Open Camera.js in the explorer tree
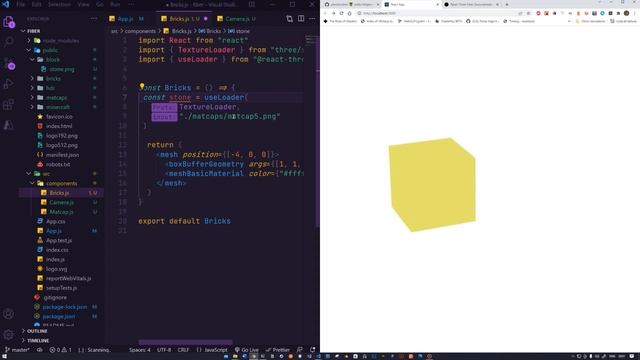Image resolution: width=640 pixels, height=360 pixels. [61, 202]
